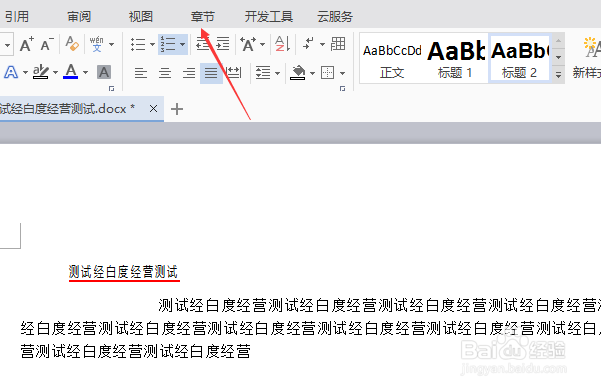
Task: Clear formatting with the eraser icon
Action: point(72,44)
